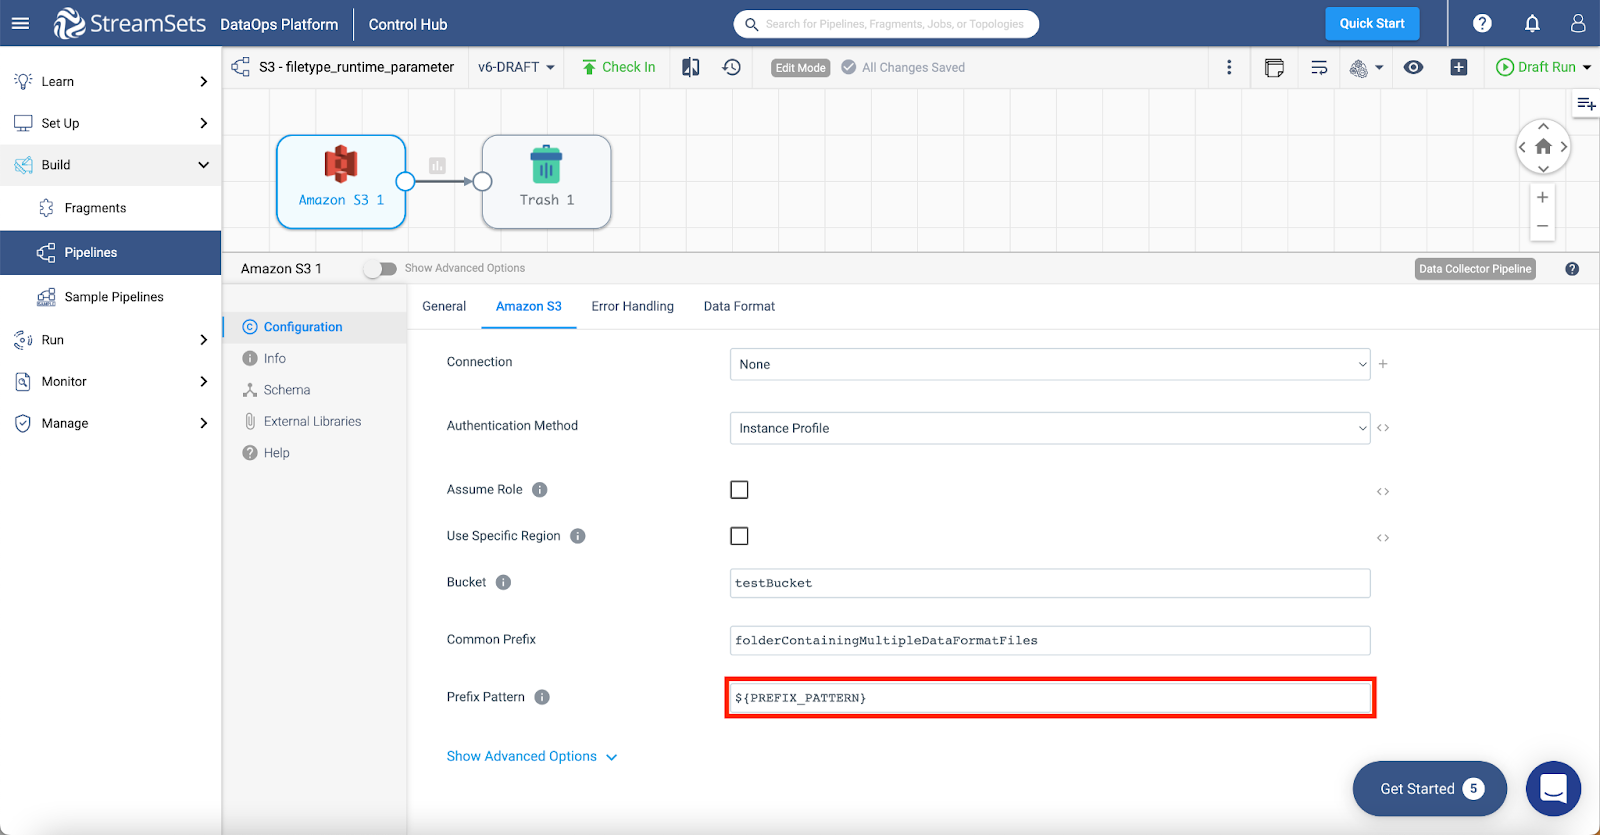The image size is (1600, 835).
Task: Click the panel help question icon
Action: (x=1572, y=269)
